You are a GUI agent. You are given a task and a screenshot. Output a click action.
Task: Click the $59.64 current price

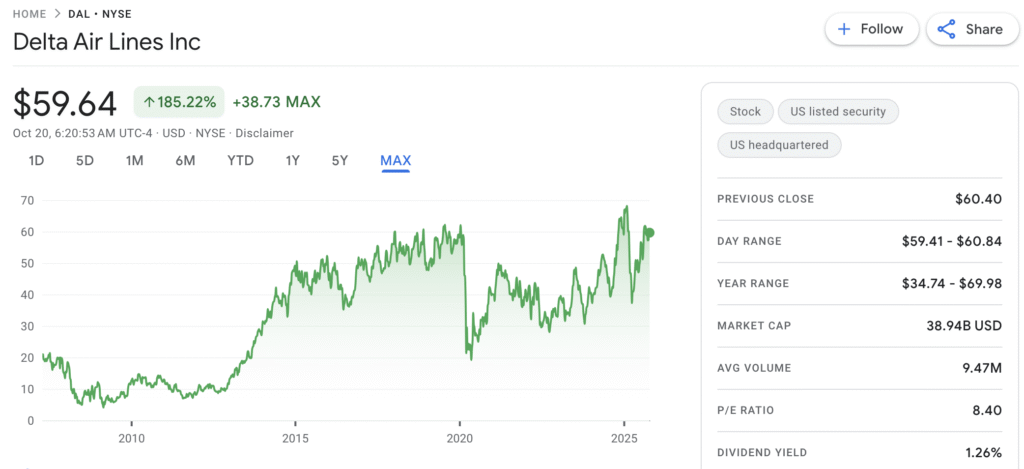[x=65, y=104]
